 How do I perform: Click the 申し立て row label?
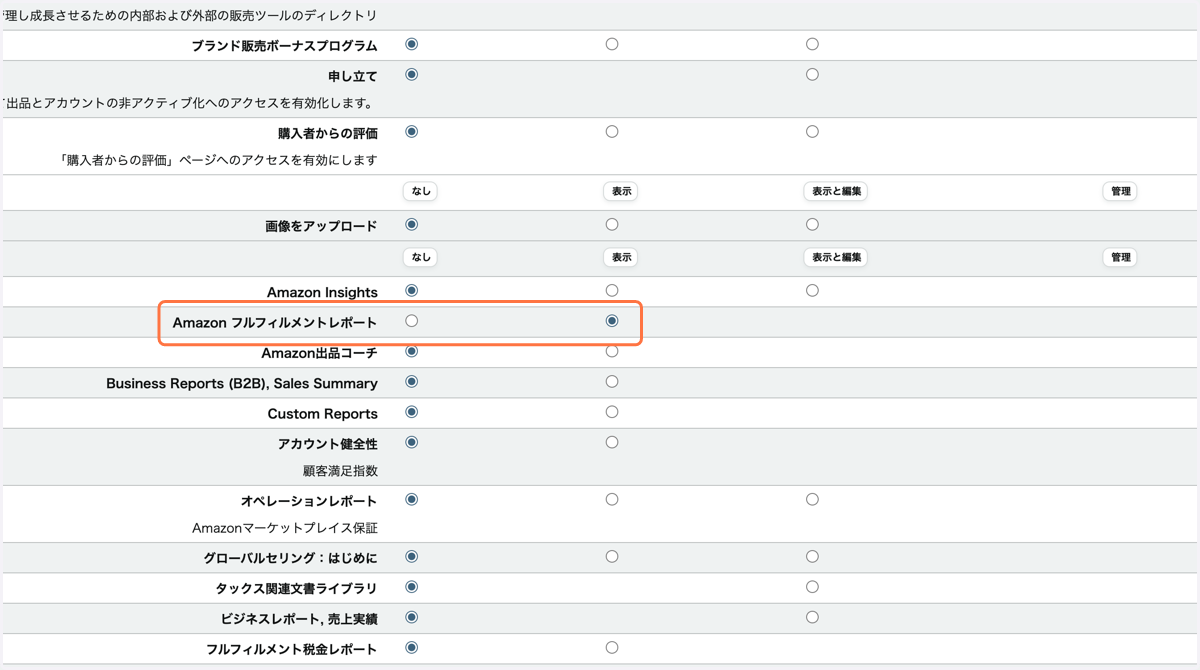pyautogui.click(x=353, y=76)
